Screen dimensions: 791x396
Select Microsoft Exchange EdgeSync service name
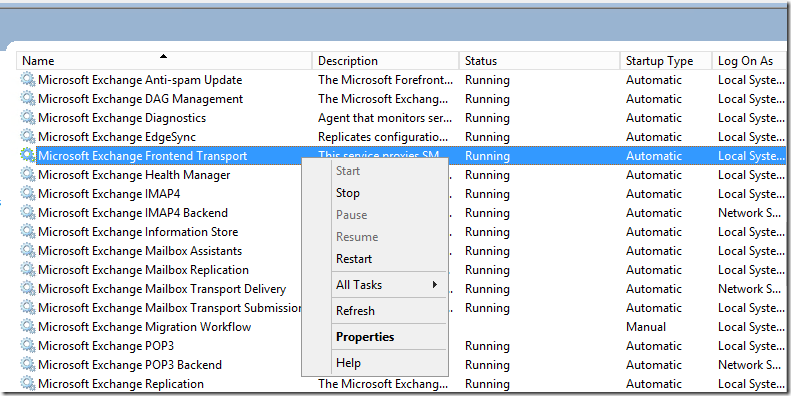[117, 137]
